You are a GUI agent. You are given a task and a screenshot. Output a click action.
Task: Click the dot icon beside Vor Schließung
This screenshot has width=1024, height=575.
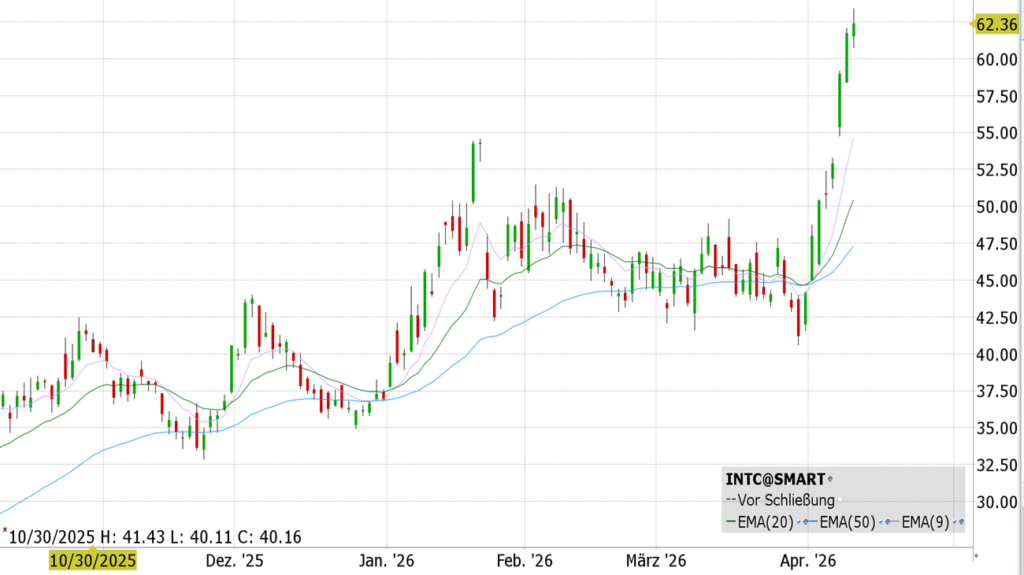[x=840, y=501]
